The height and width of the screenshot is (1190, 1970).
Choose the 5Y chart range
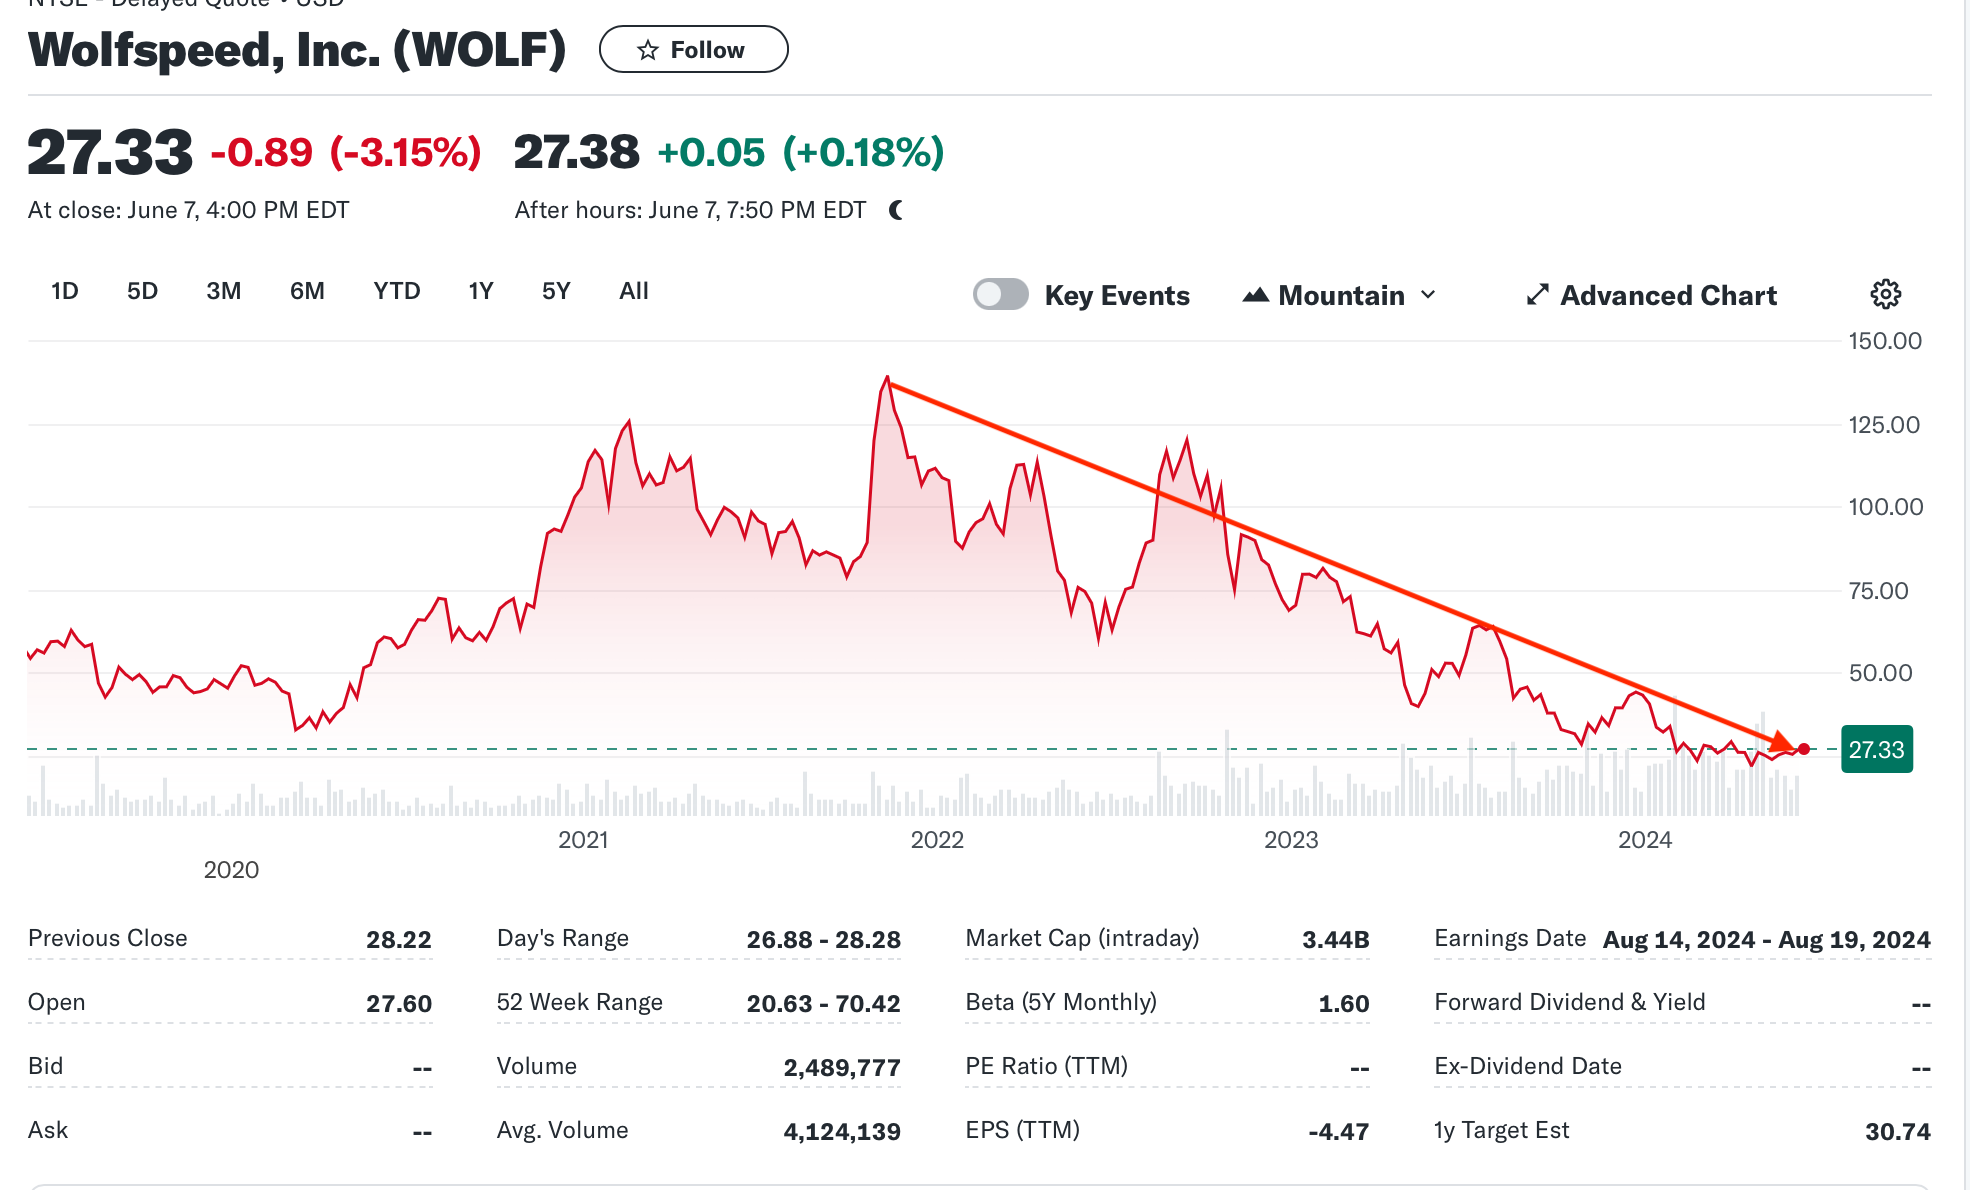point(555,291)
